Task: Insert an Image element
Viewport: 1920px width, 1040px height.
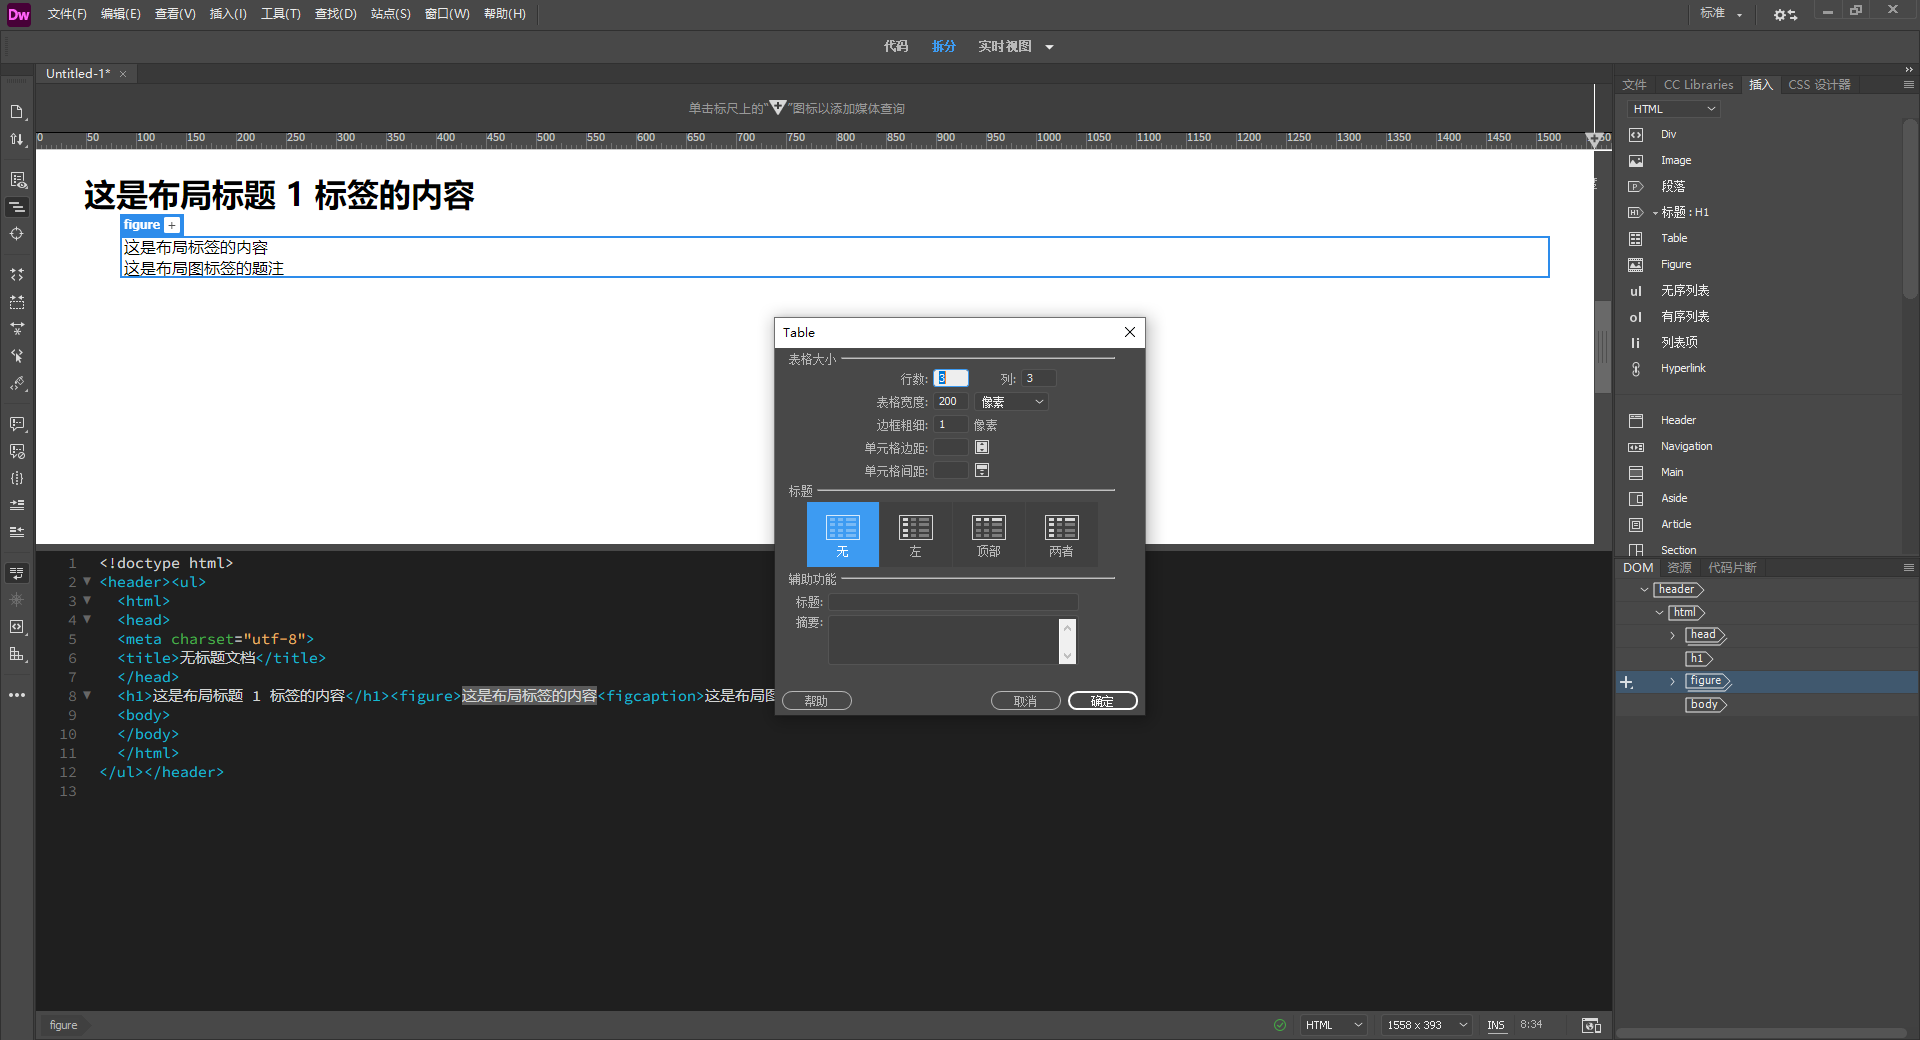Action: (1674, 160)
